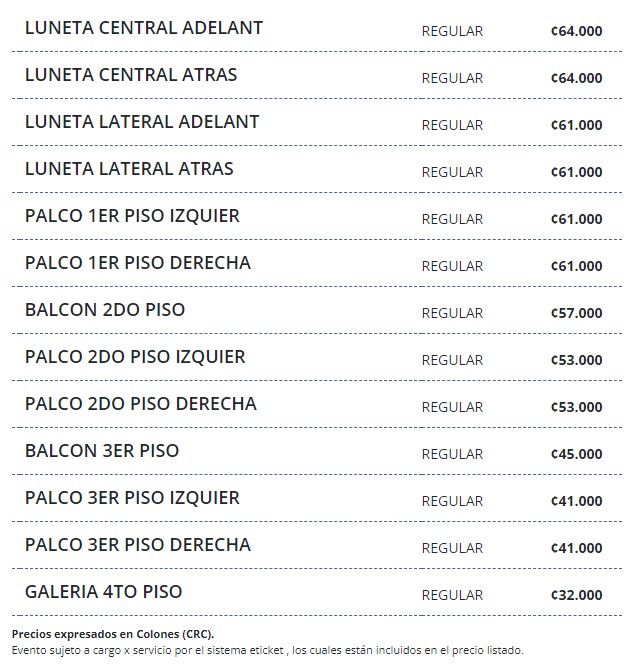The width and height of the screenshot is (631, 672).
Task: Click LUNETA CENTRAL ATRAS seating row
Action: coord(131,75)
